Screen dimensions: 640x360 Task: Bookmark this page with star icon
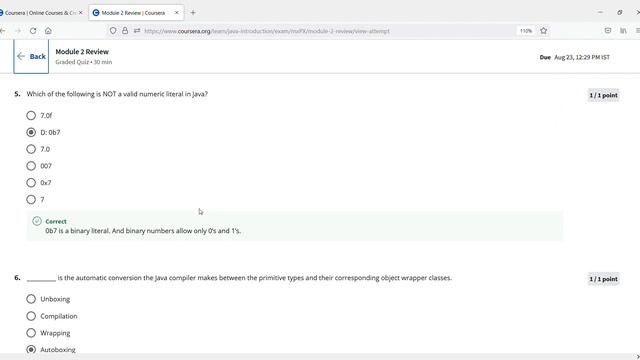tap(544, 31)
